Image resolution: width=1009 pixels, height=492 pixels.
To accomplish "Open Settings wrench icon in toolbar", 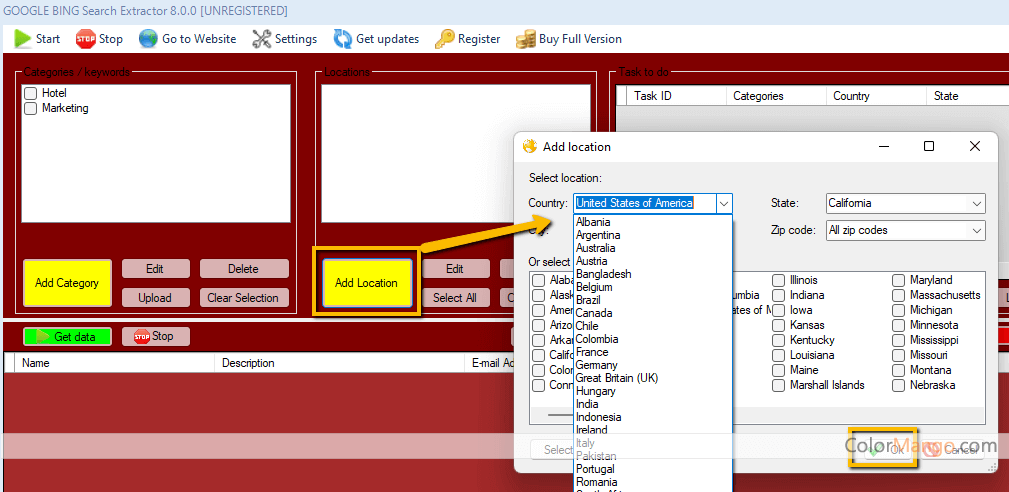I will tap(261, 39).
